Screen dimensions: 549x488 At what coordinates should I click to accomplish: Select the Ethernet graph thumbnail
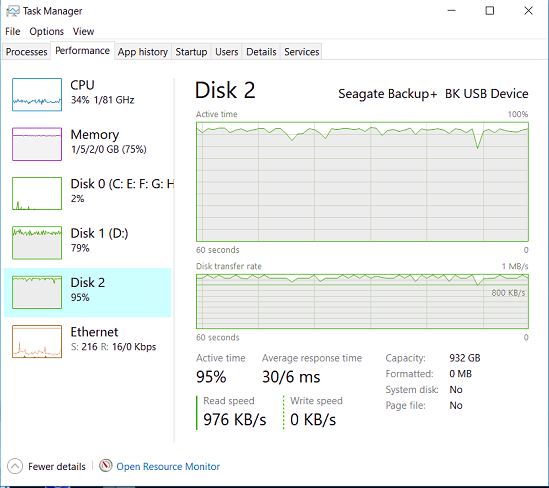click(x=37, y=341)
